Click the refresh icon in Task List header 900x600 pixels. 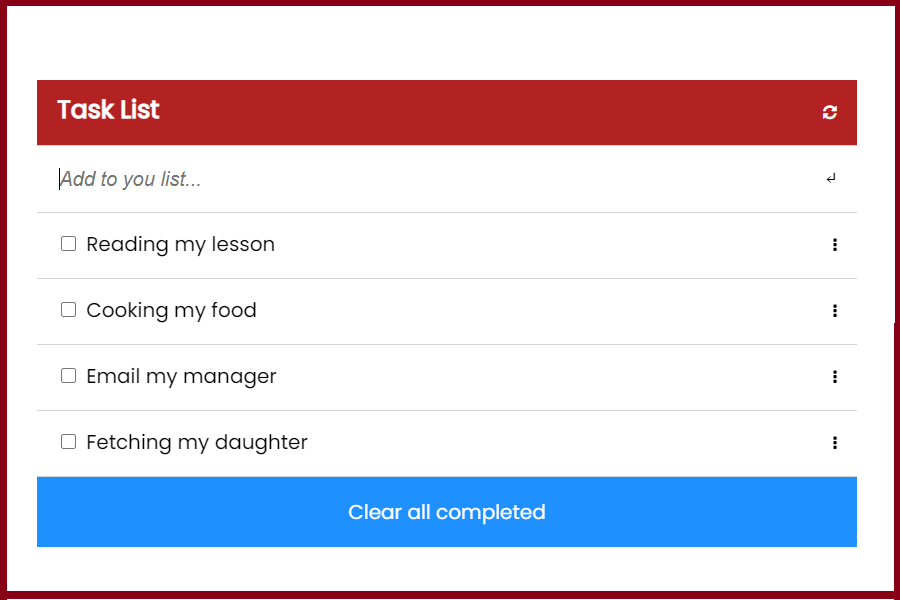pyautogui.click(x=830, y=112)
